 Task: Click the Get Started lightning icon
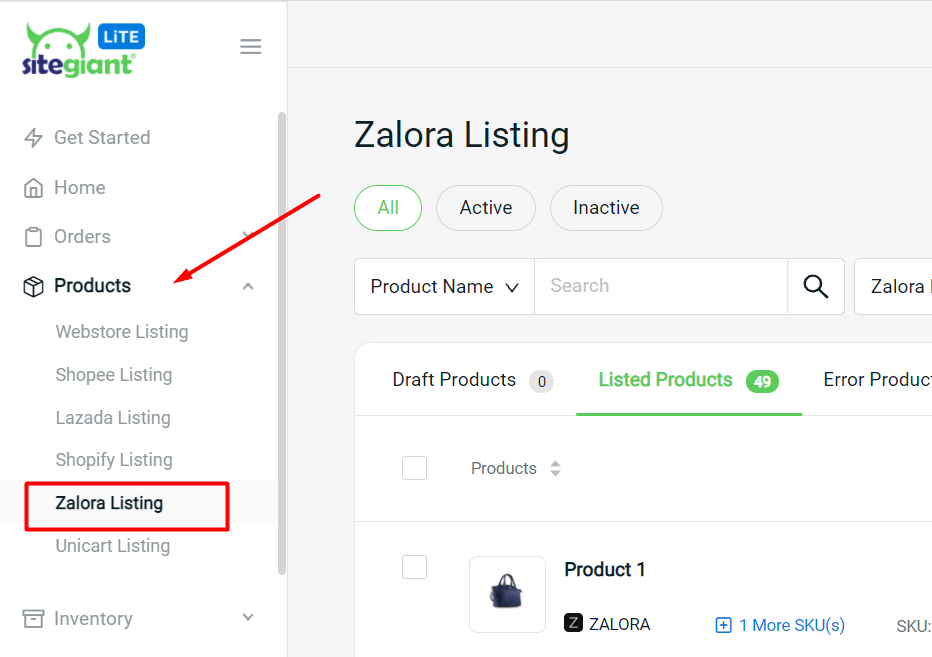(34, 138)
